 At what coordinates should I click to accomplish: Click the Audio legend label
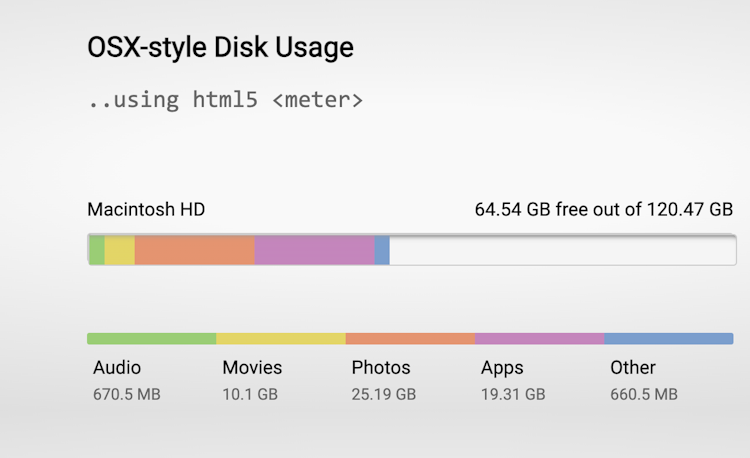click(117, 368)
